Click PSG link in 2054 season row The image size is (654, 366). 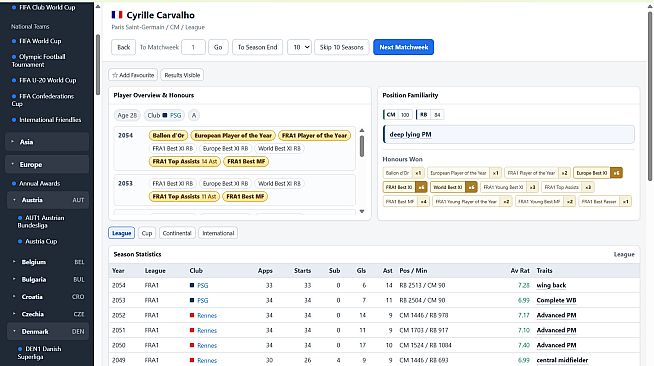coord(203,286)
